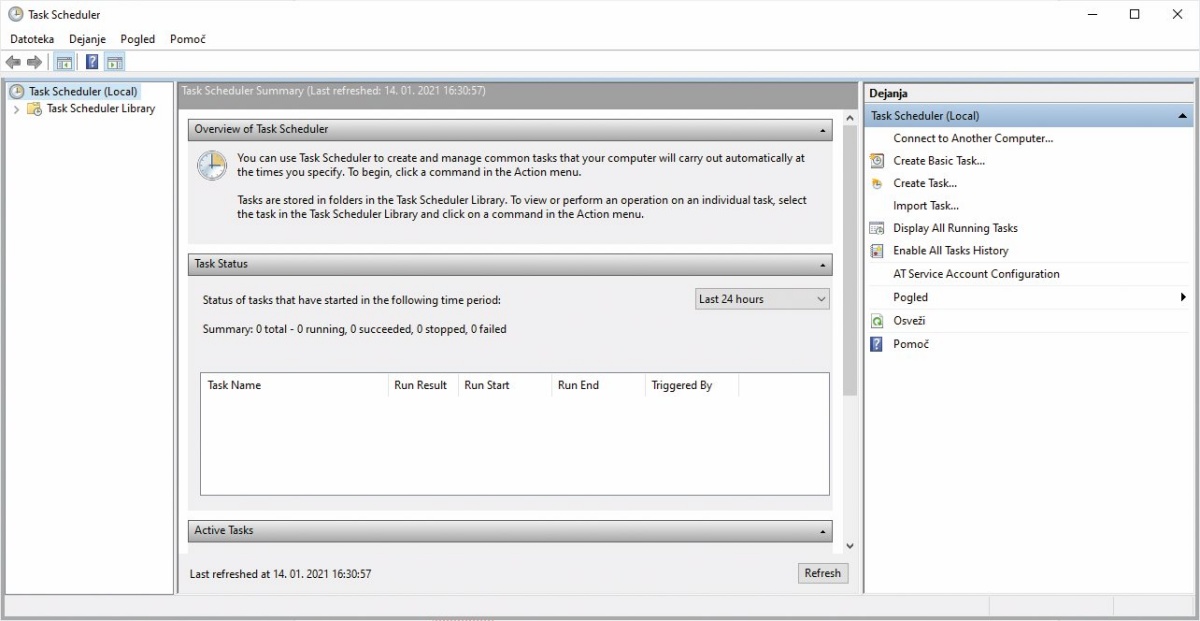Click the Pomoč help icon in Dejanja pane
1200x621 pixels.
click(x=877, y=344)
